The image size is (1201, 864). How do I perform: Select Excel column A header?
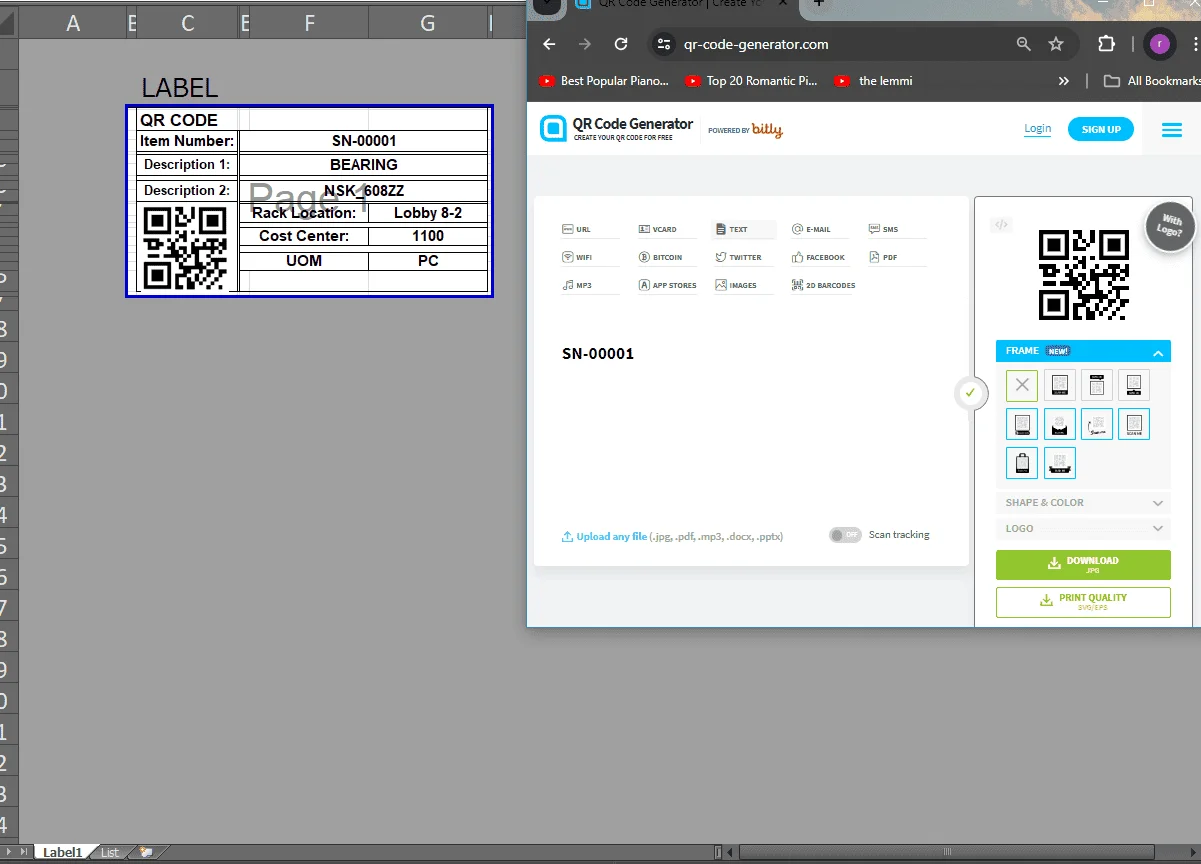73,23
